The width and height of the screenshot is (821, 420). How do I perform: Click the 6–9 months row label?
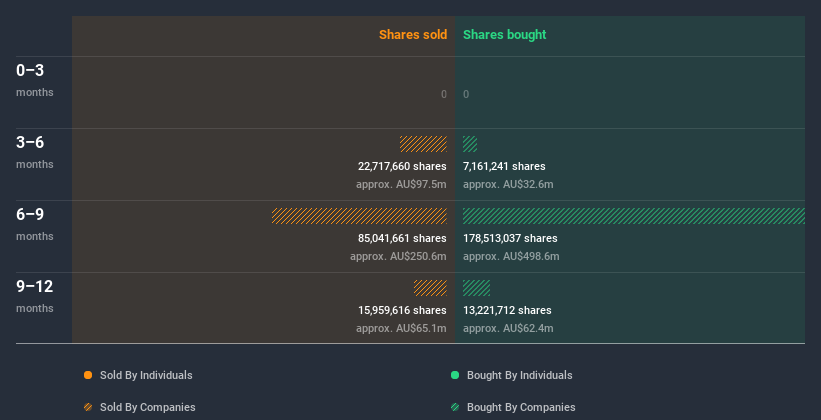coord(35,224)
